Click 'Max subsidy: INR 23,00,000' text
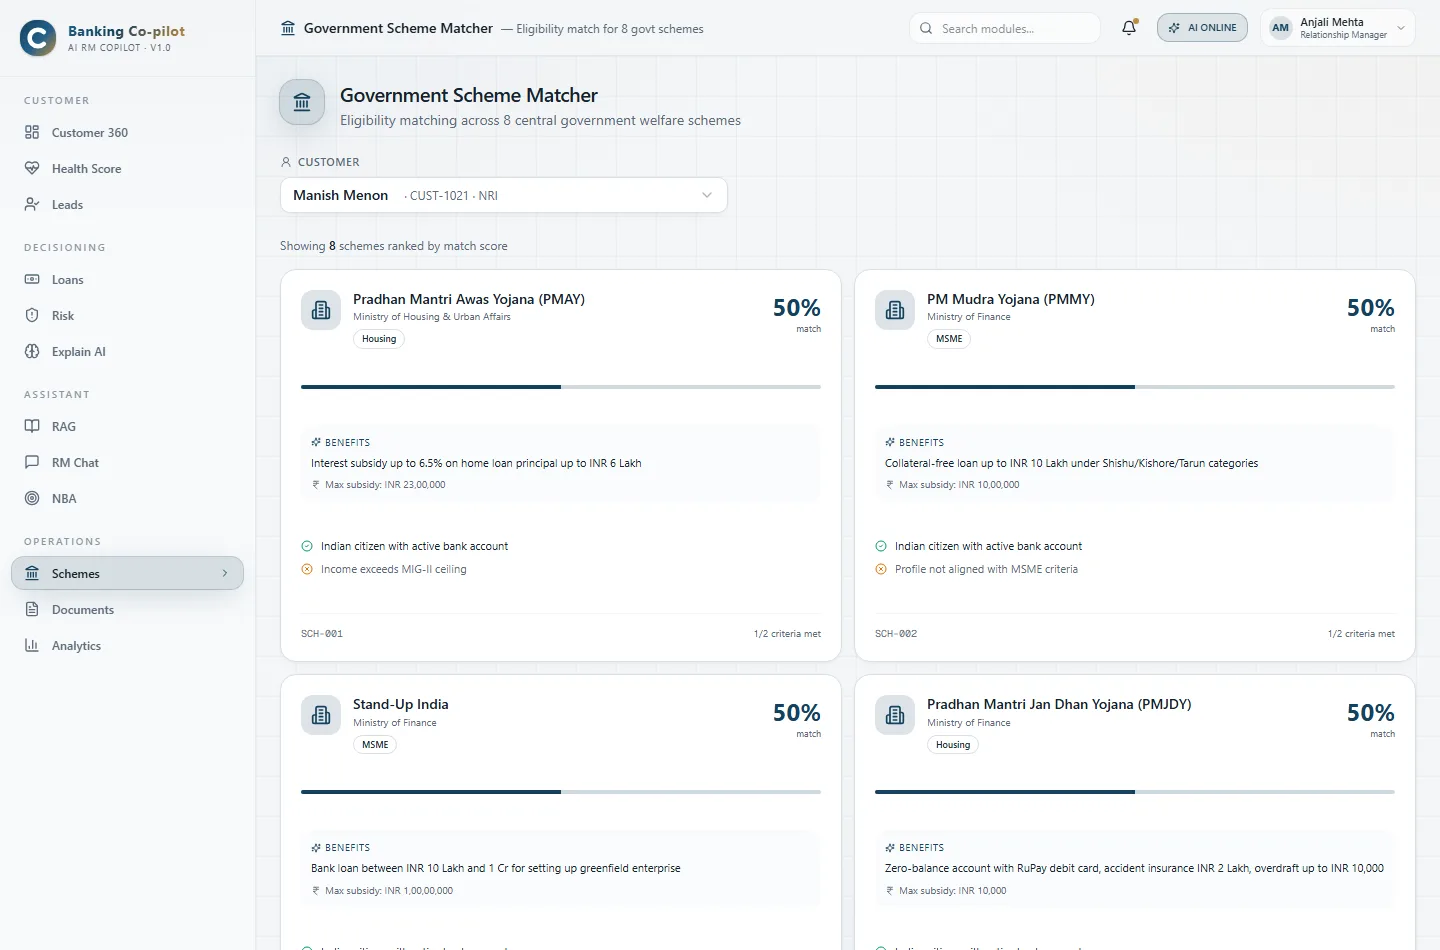This screenshot has width=1440, height=950. point(385,485)
